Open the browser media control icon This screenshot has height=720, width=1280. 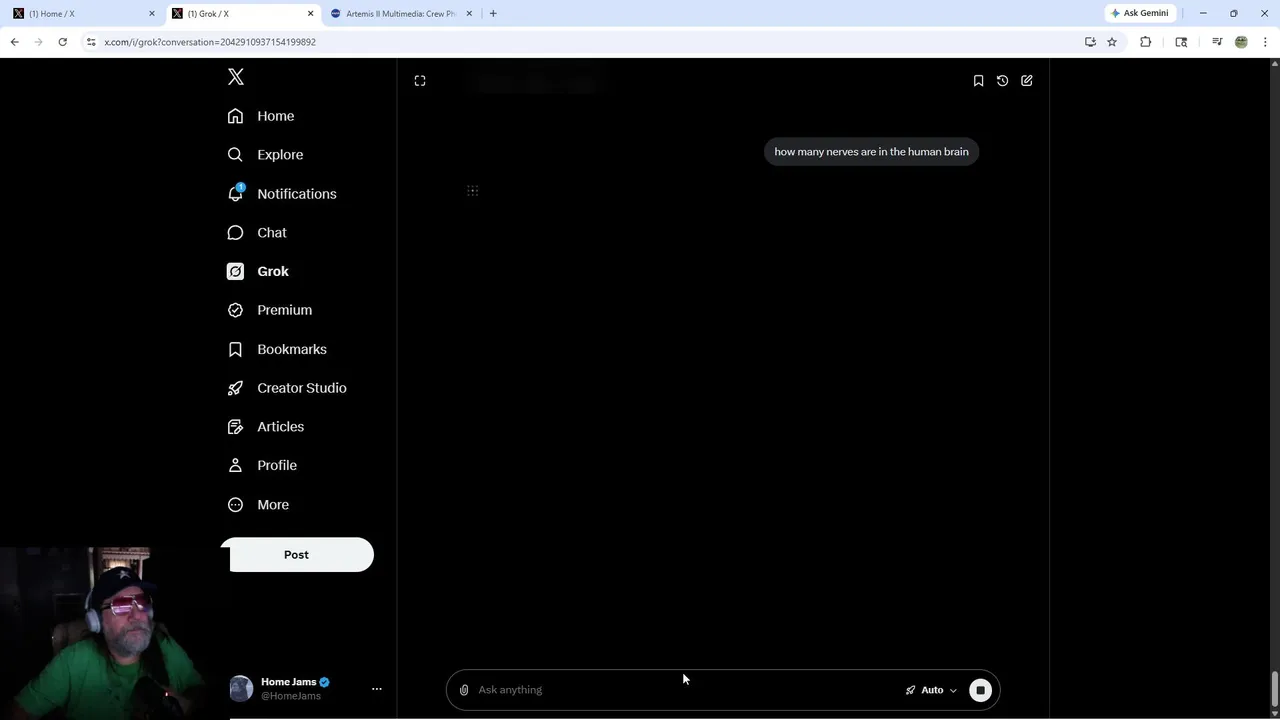[1217, 42]
